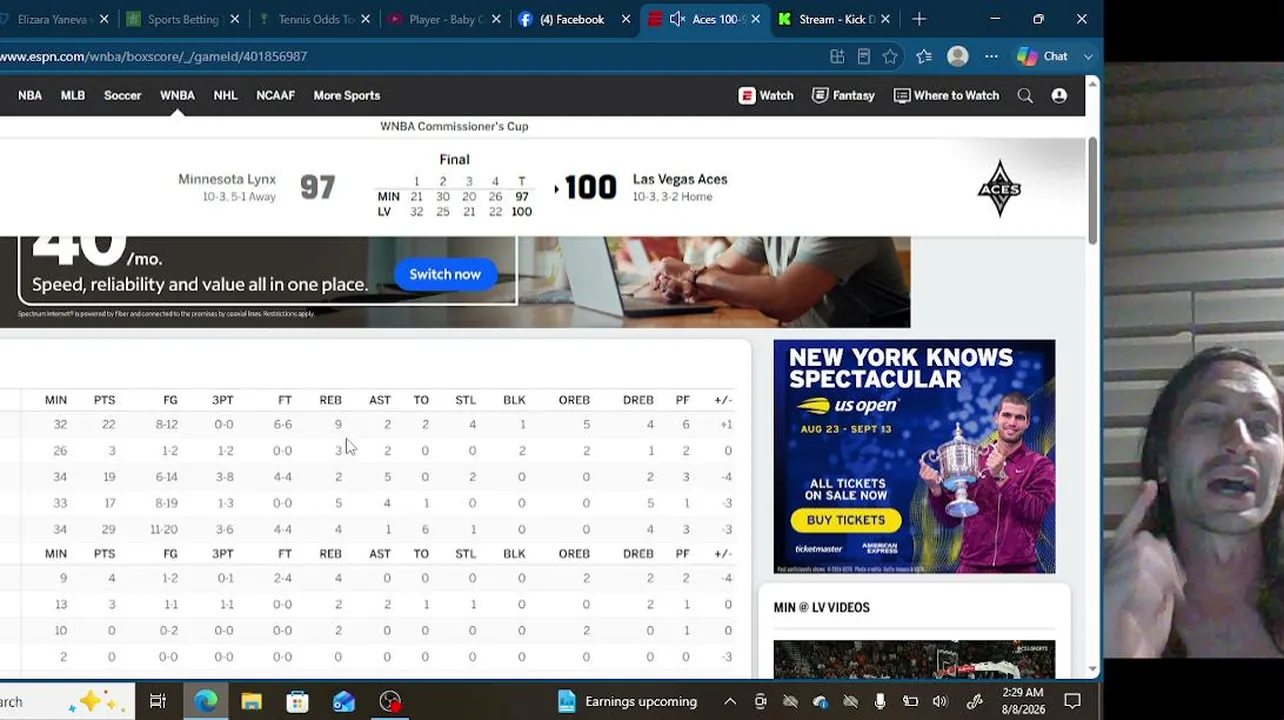Click the taskbar search box
This screenshot has width=1284, height=720.
[65, 701]
